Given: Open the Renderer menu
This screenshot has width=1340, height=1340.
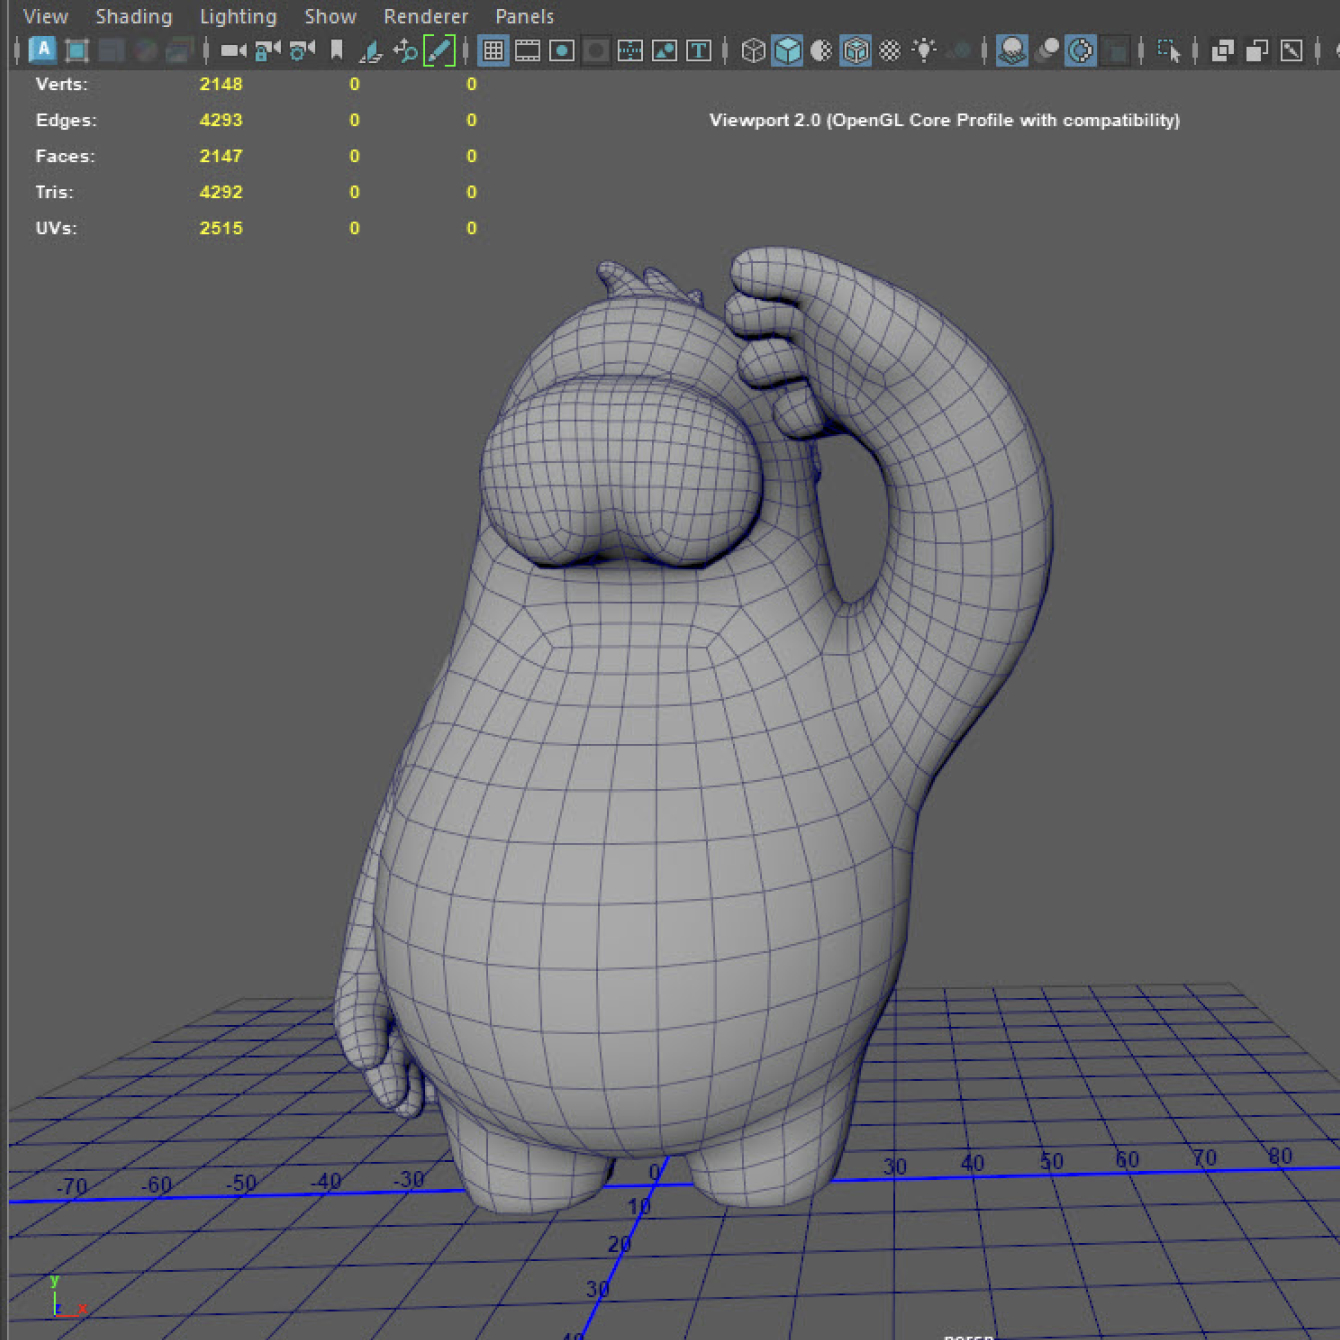Looking at the screenshot, I should coord(426,16).
